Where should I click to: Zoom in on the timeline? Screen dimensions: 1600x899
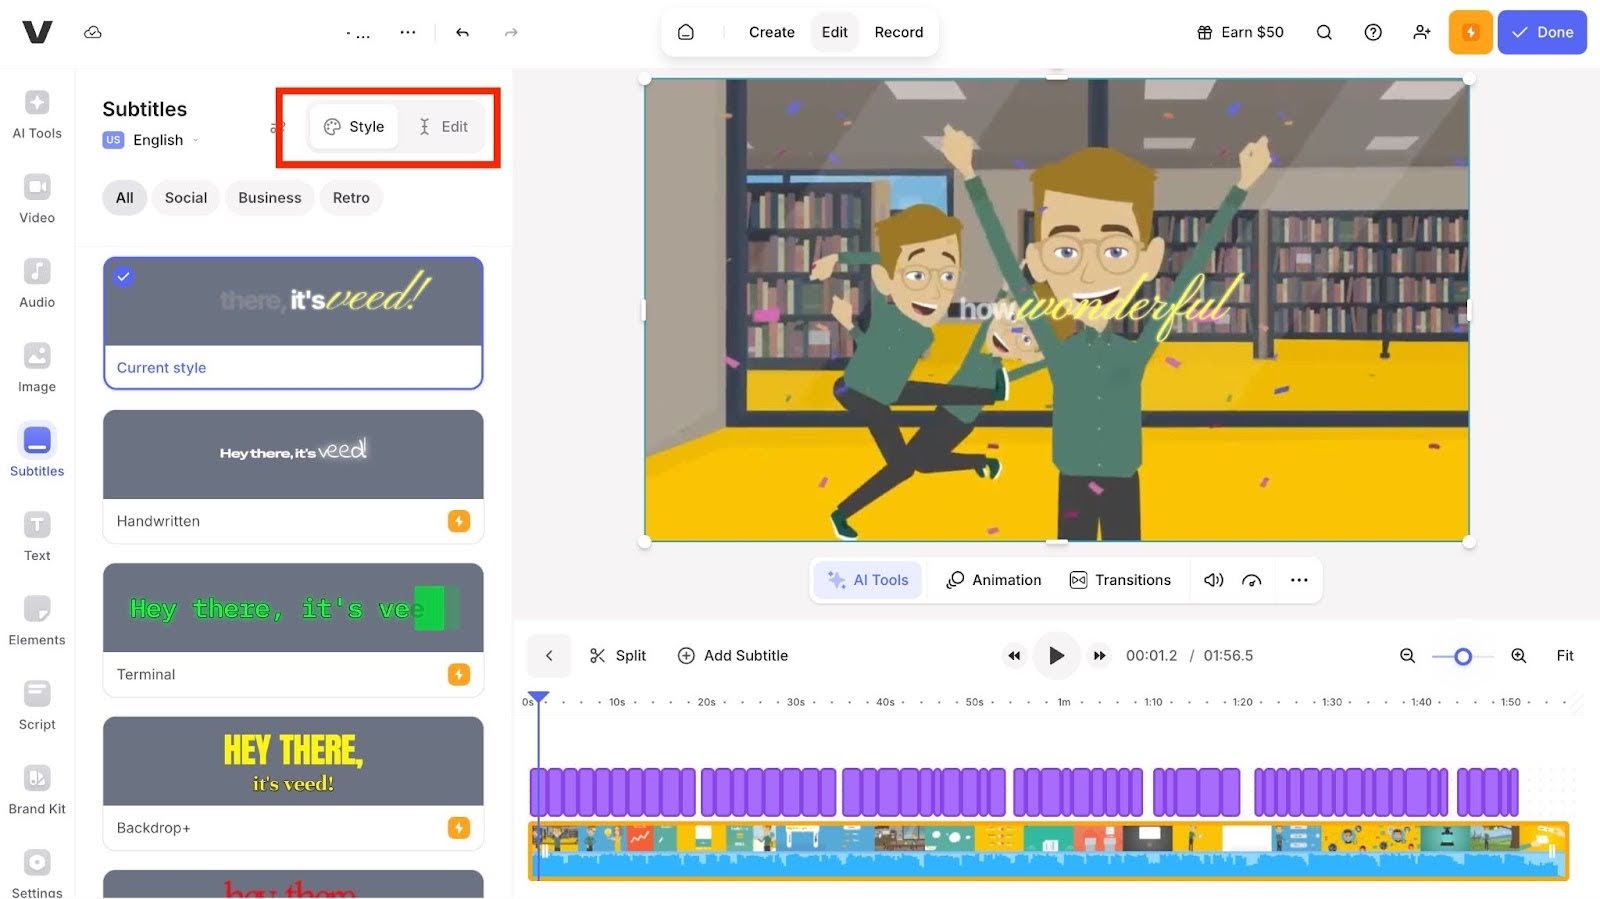[1518, 656]
